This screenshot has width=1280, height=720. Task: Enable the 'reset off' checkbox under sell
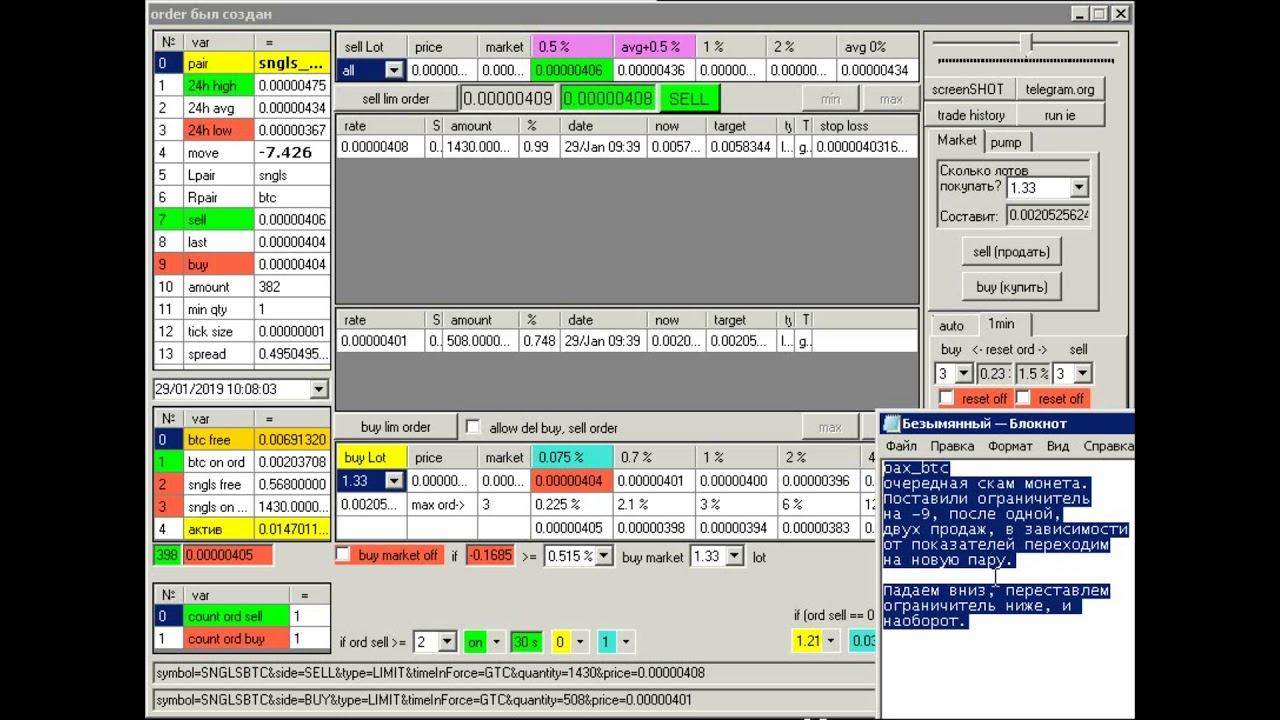click(1022, 398)
